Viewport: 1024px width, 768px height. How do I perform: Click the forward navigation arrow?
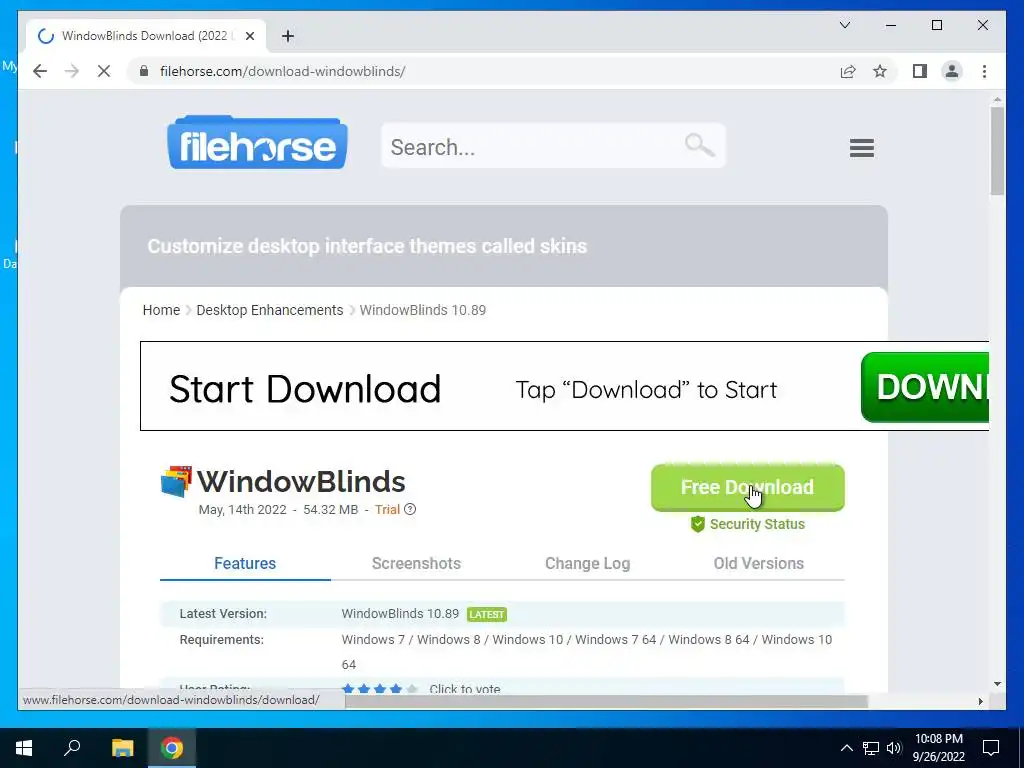pyautogui.click(x=72, y=71)
